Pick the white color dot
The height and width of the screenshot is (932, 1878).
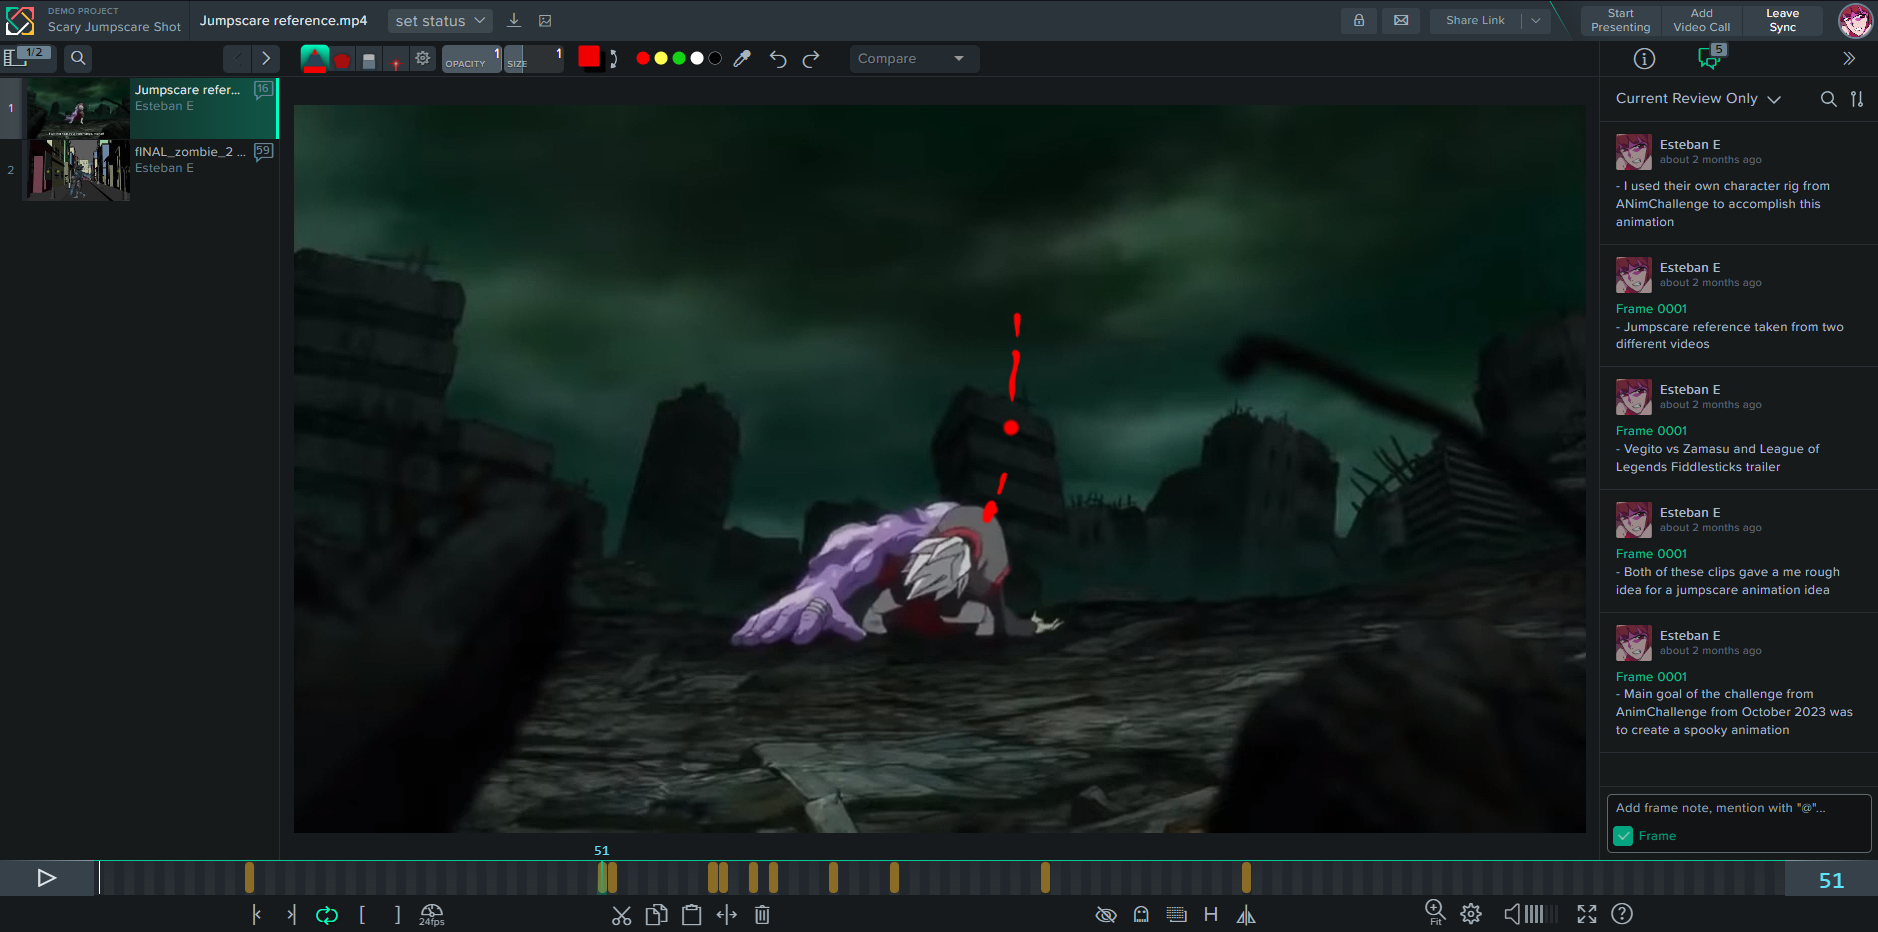pyautogui.click(x=697, y=58)
